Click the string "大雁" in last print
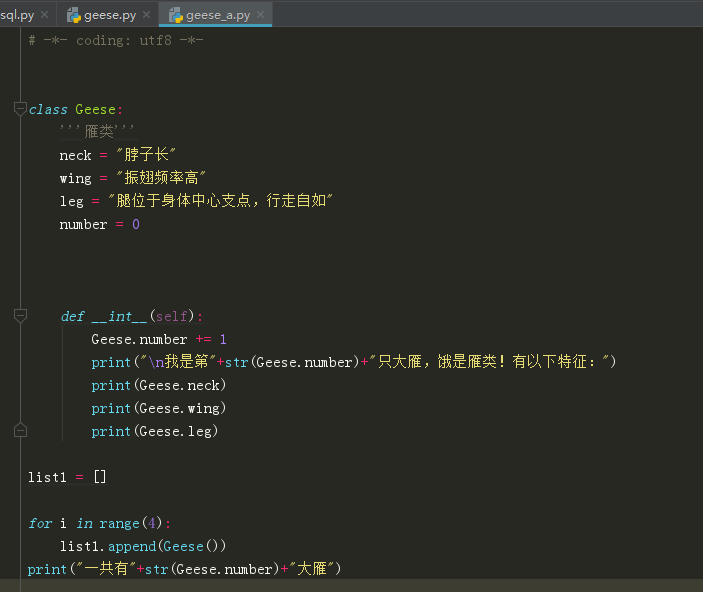Viewport: 703px width, 592px height. point(312,569)
